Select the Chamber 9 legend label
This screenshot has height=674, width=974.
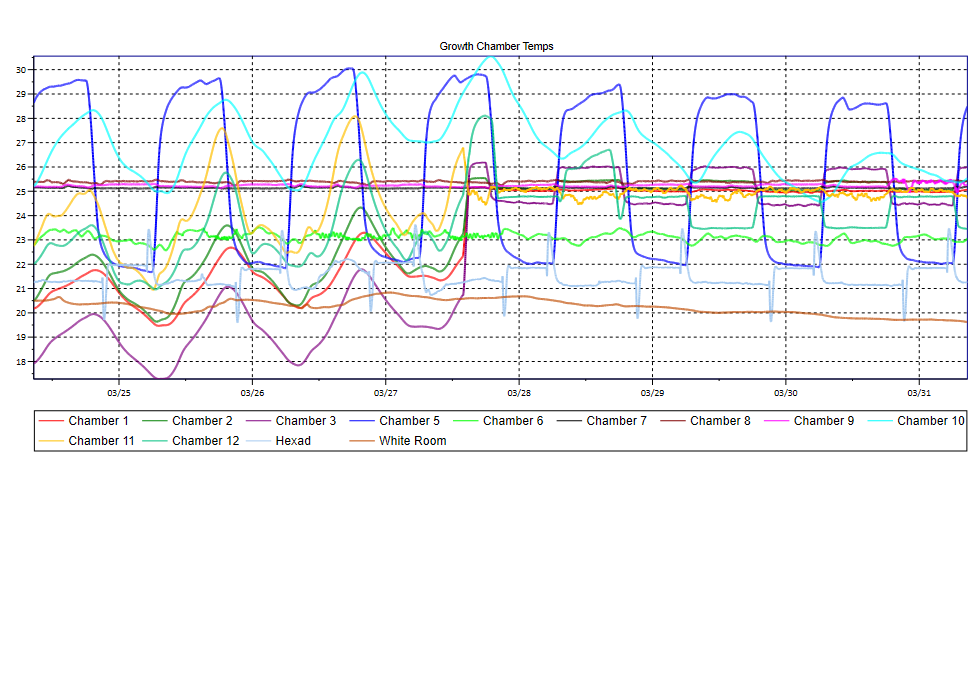[x=824, y=421]
